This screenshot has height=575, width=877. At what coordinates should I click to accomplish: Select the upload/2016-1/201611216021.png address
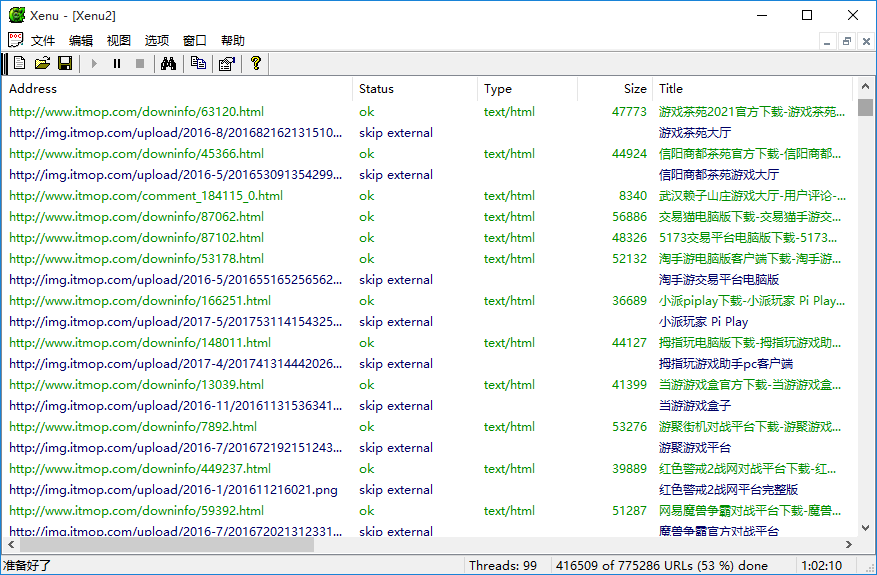[173, 489]
